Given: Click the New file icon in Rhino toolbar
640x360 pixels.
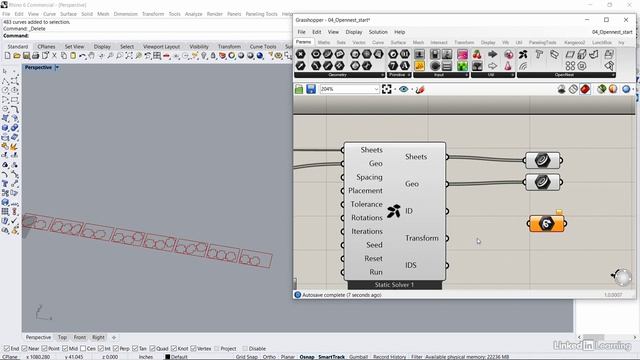Looking at the screenshot, I should tap(7, 56).
